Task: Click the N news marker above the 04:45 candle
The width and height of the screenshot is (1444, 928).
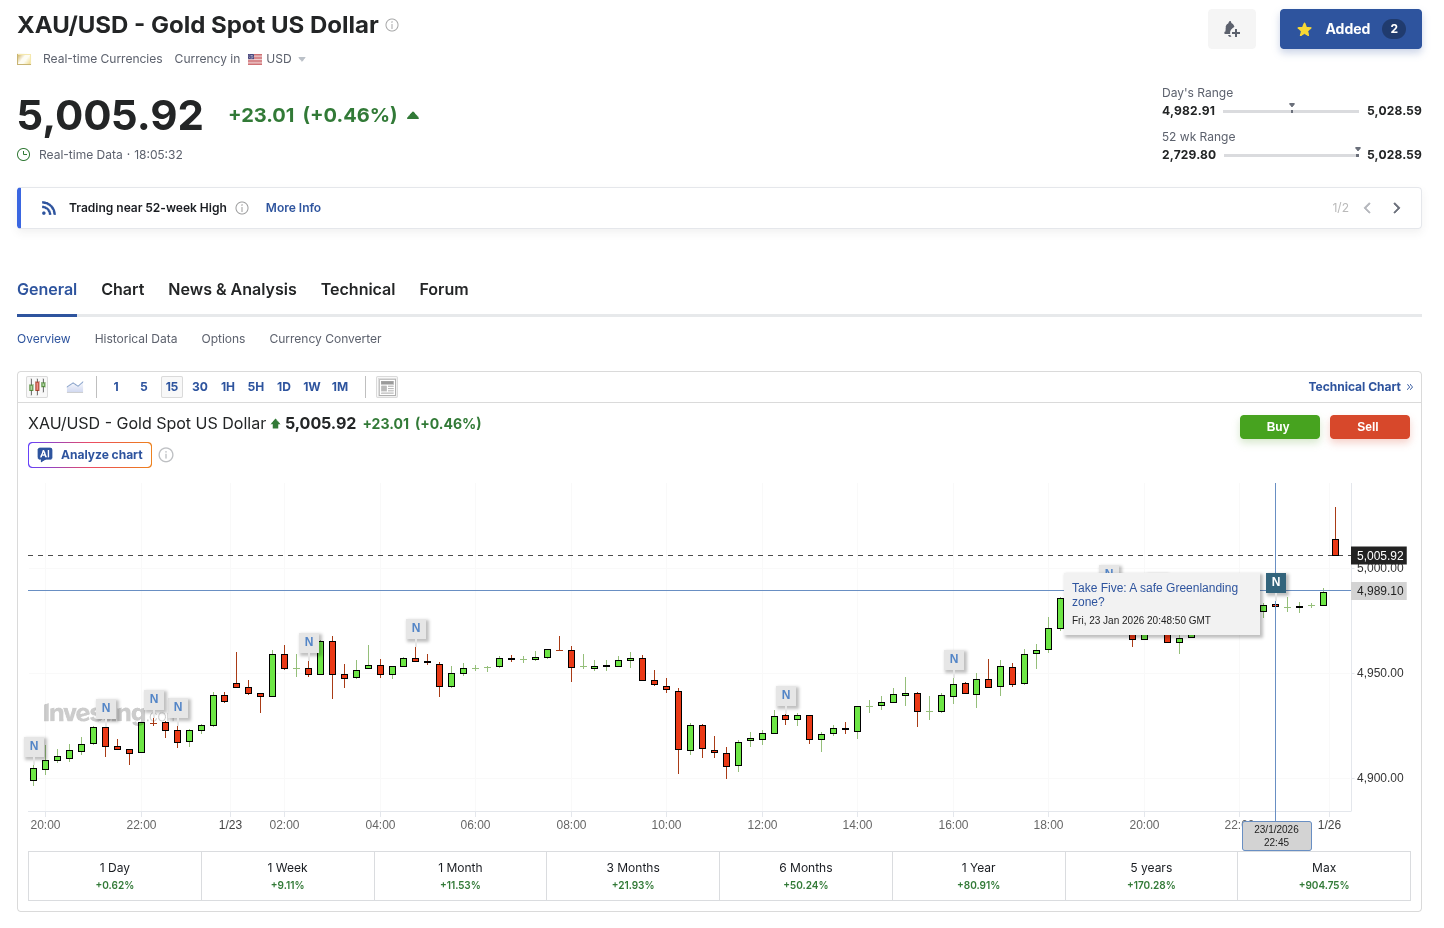Action: pyautogui.click(x=416, y=628)
